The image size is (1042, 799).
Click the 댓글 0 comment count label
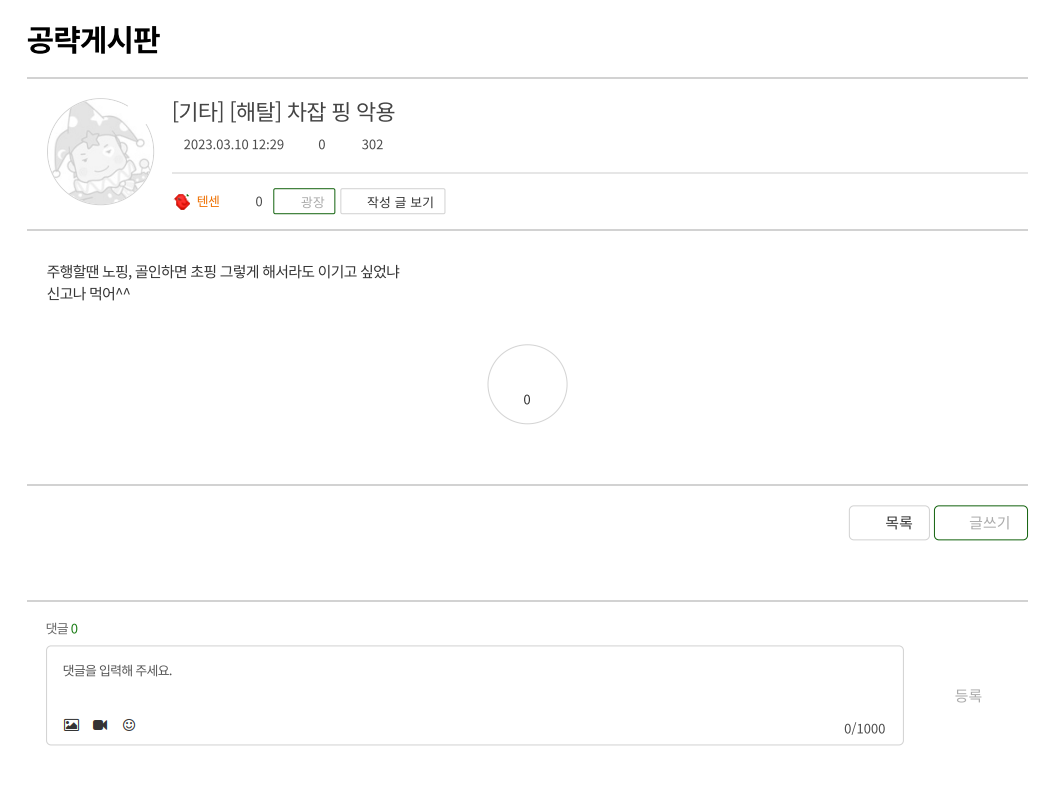[60, 629]
